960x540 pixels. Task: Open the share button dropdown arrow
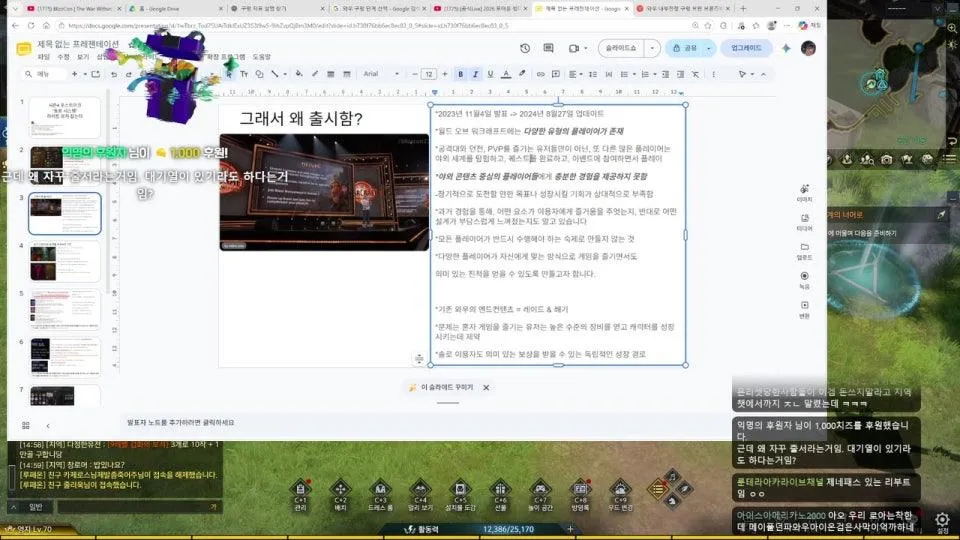click(x=708, y=48)
